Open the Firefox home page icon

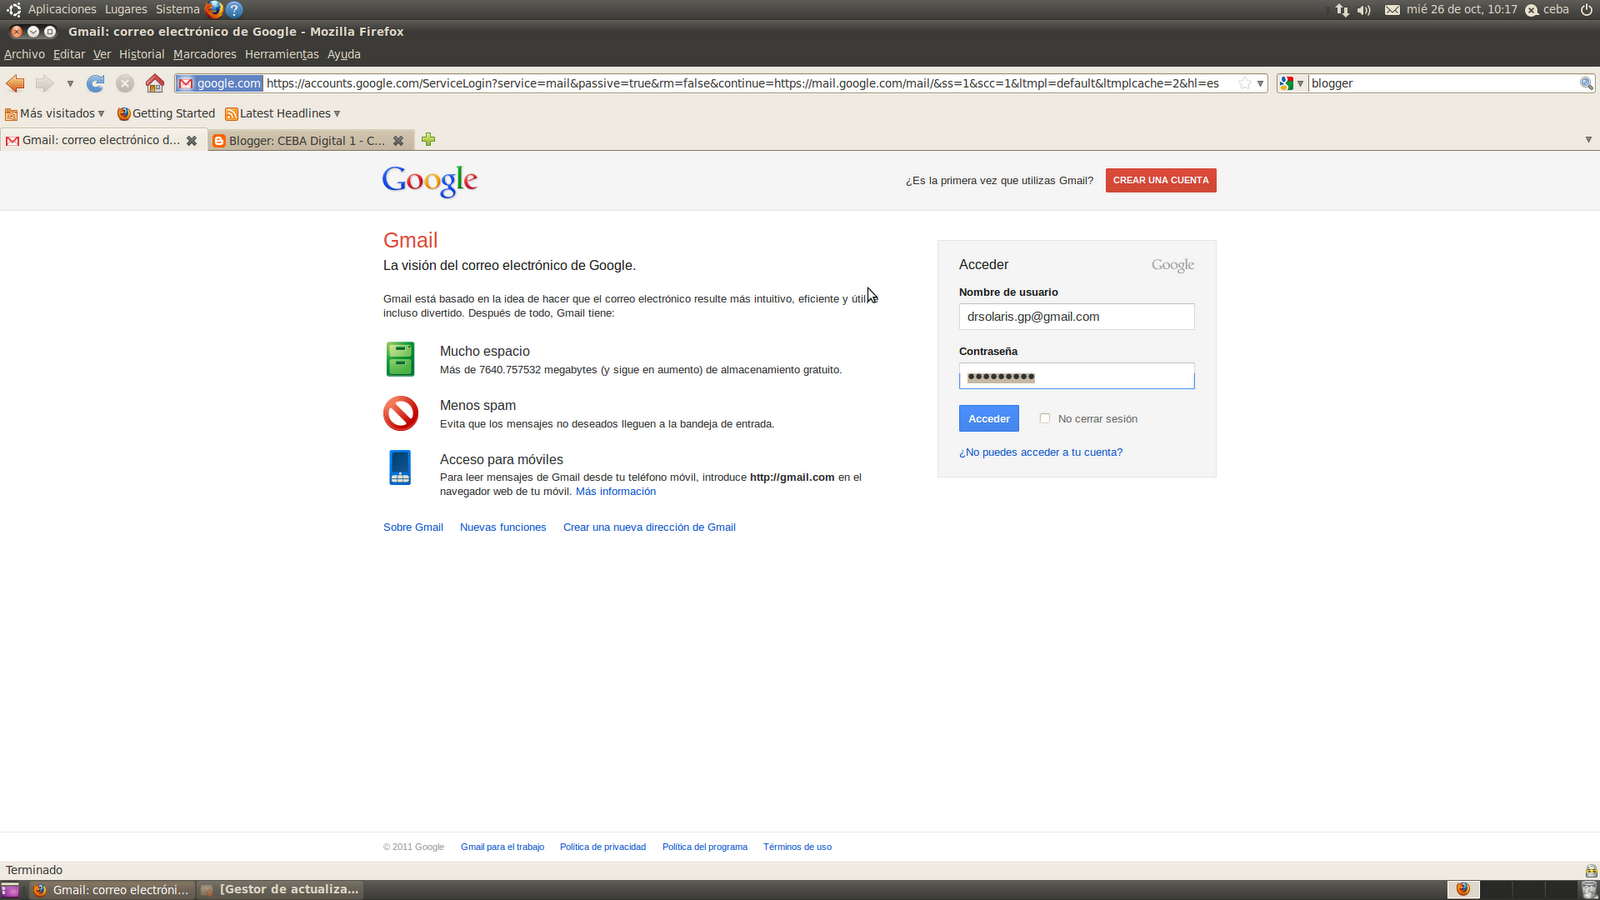pos(155,83)
